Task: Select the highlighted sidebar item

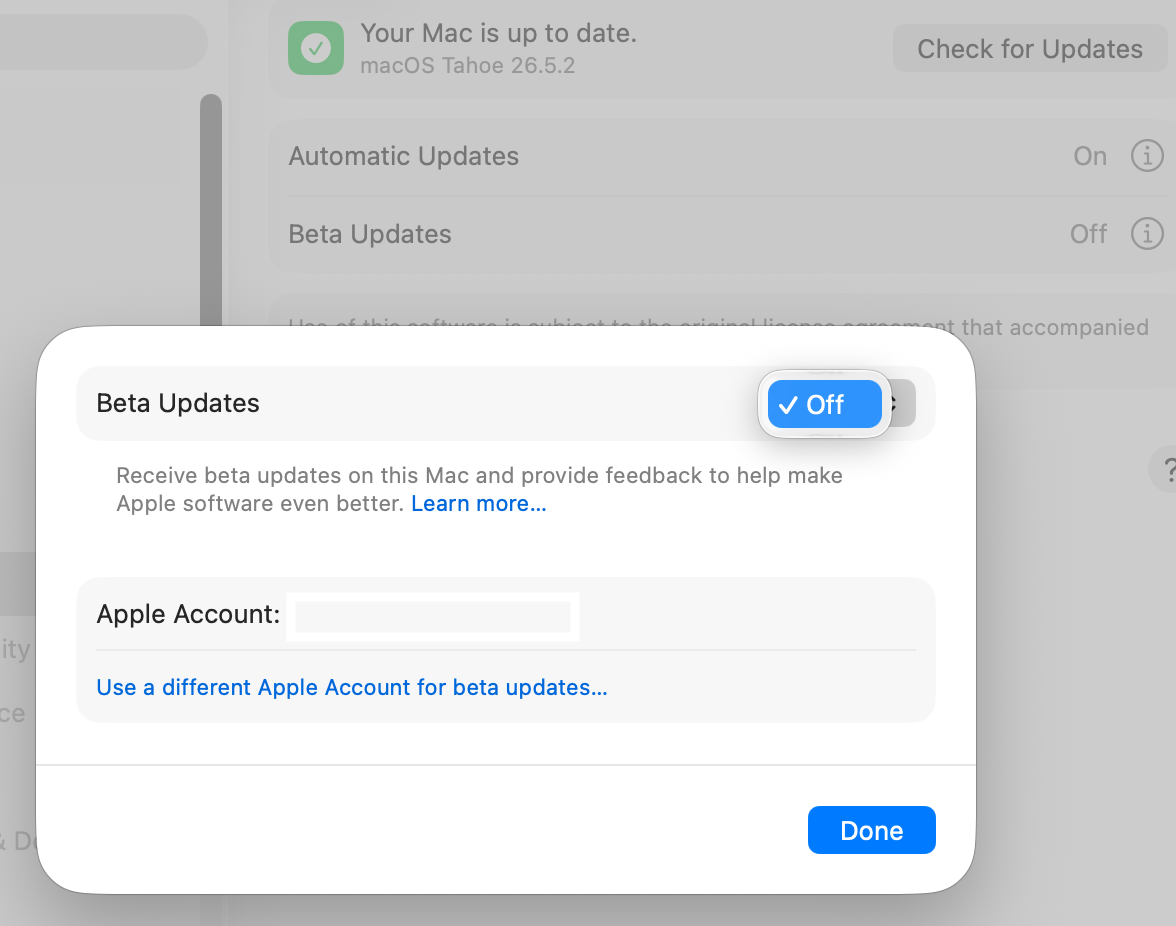Action: point(18,584)
